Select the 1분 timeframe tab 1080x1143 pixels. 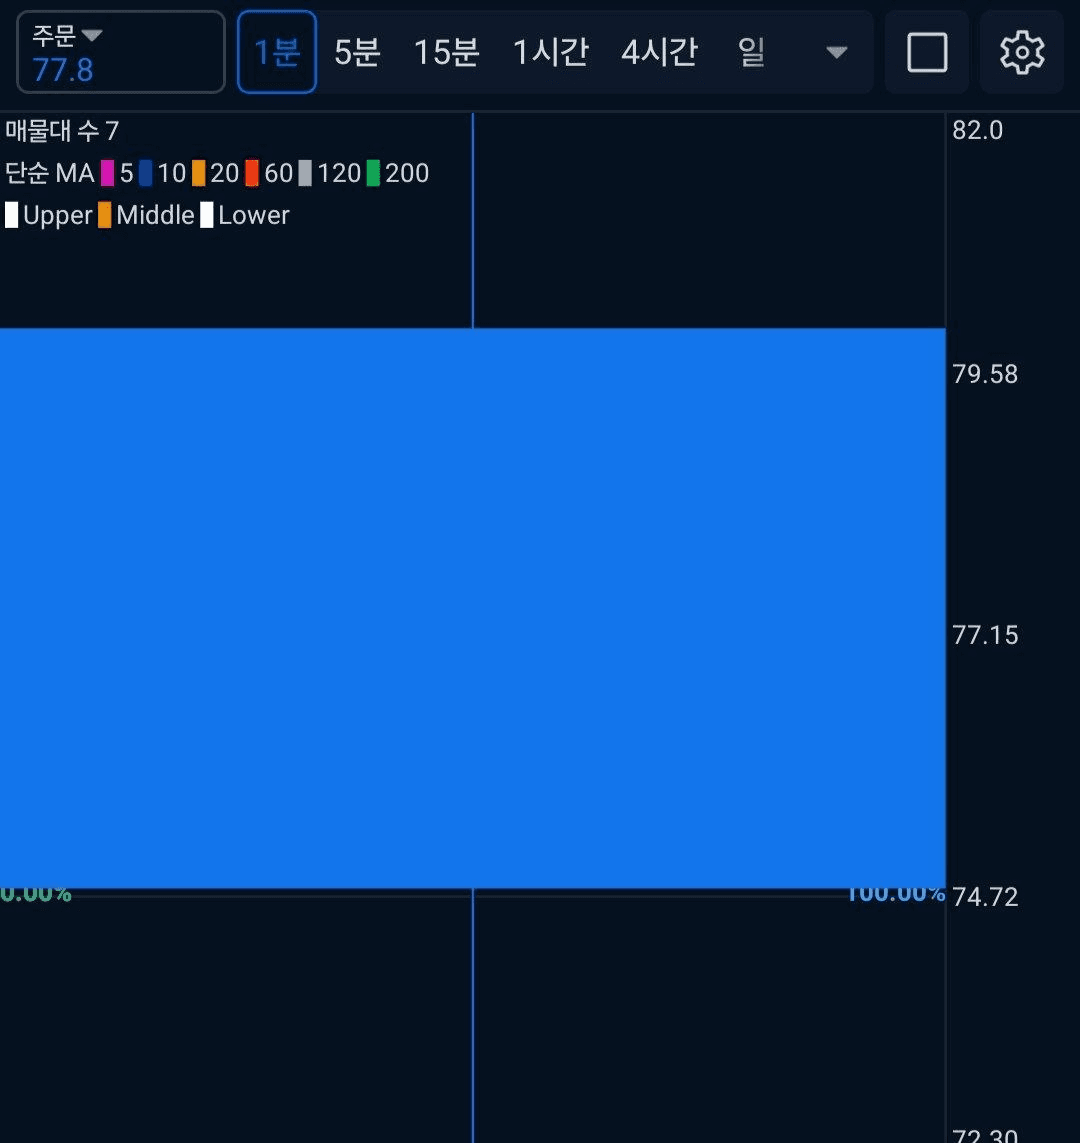click(x=277, y=52)
